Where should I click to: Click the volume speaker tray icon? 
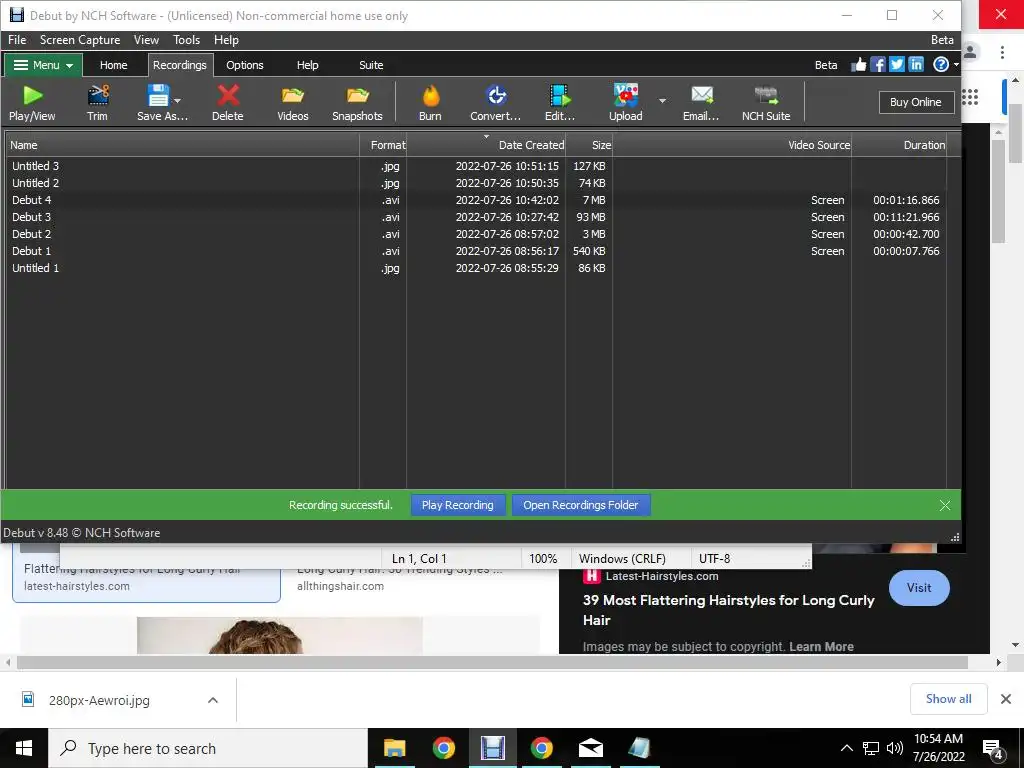894,748
